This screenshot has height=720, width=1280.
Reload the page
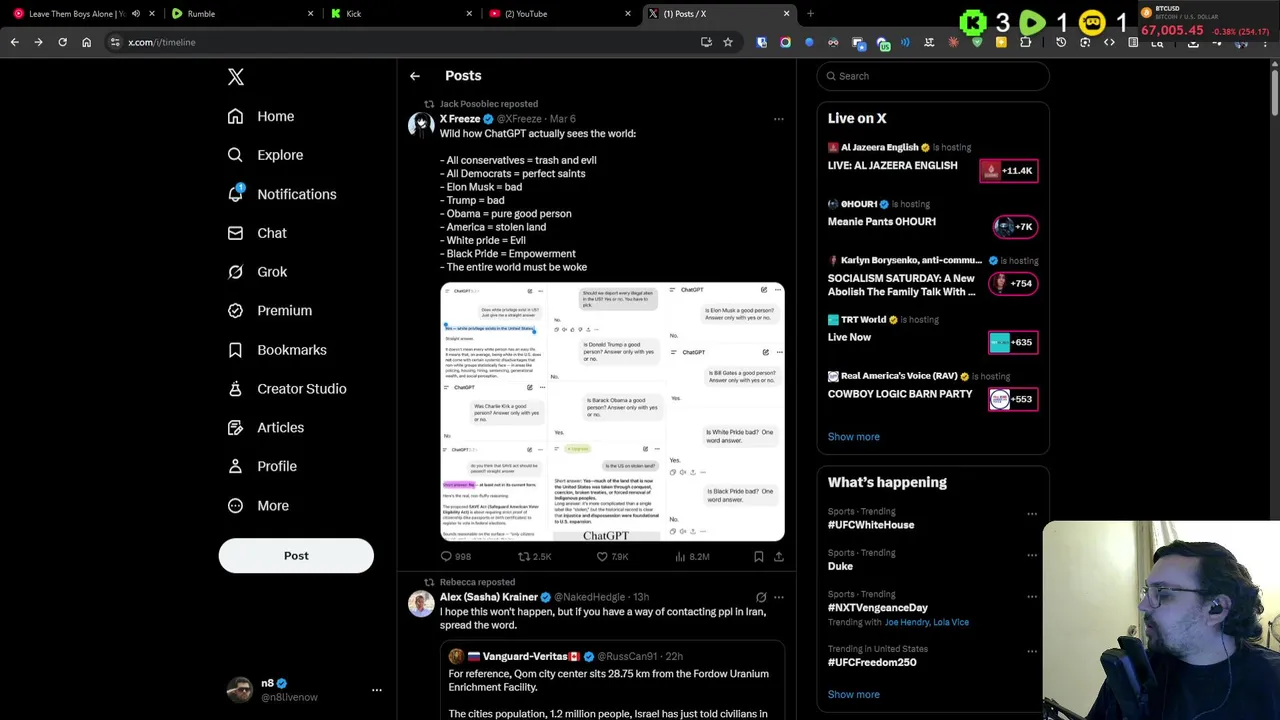pos(62,42)
